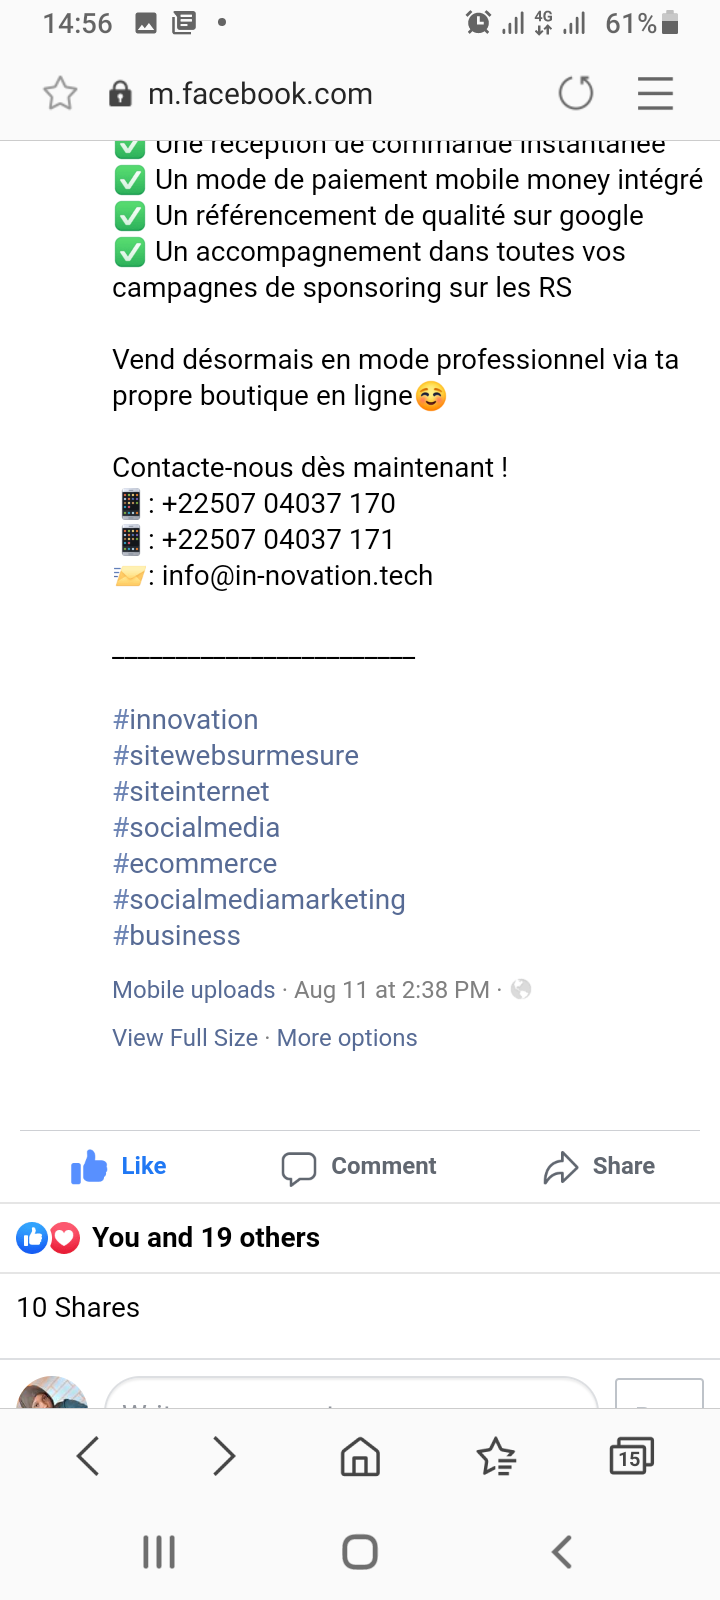The image size is (720, 1600).
Task: Open the browser hamburger menu
Action: (655, 94)
